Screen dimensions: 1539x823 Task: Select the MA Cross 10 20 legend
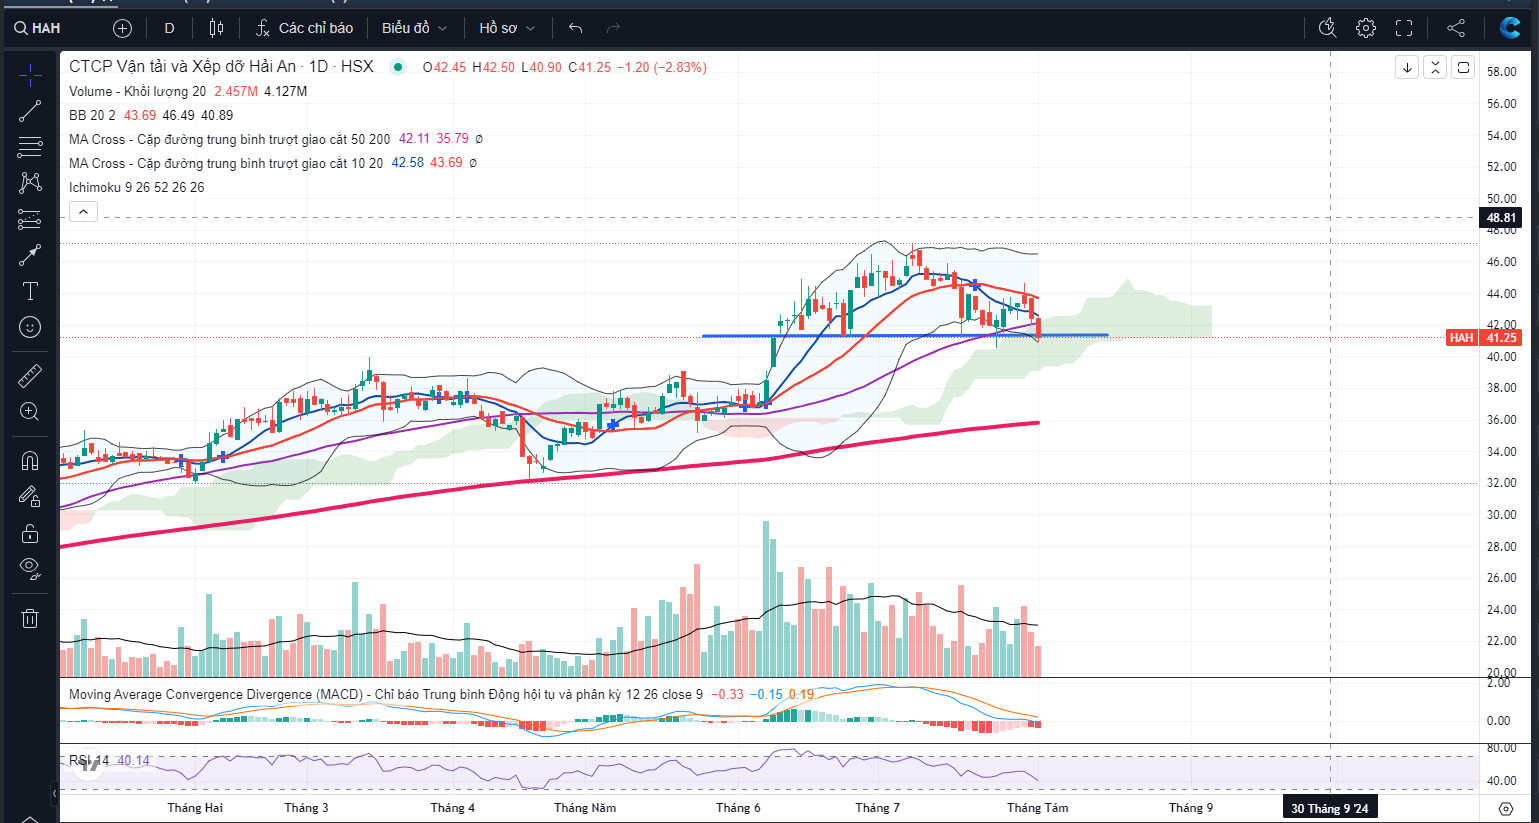[x=225, y=163]
